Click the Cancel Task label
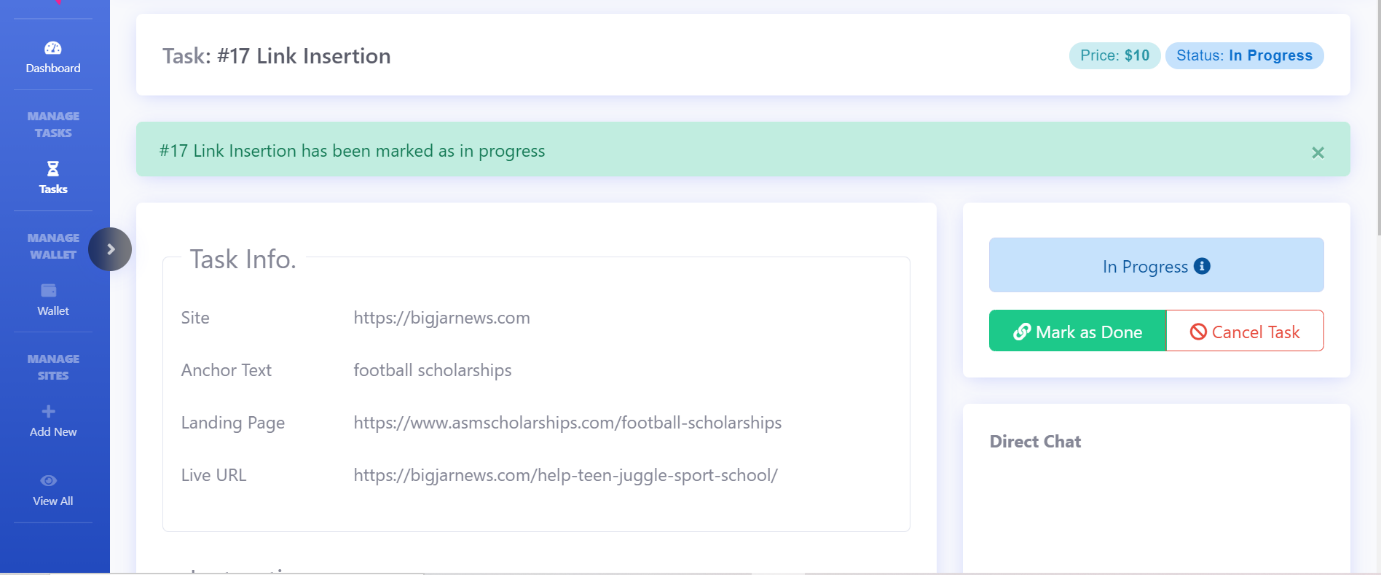Image resolution: width=1381 pixels, height=575 pixels. coord(1256,332)
